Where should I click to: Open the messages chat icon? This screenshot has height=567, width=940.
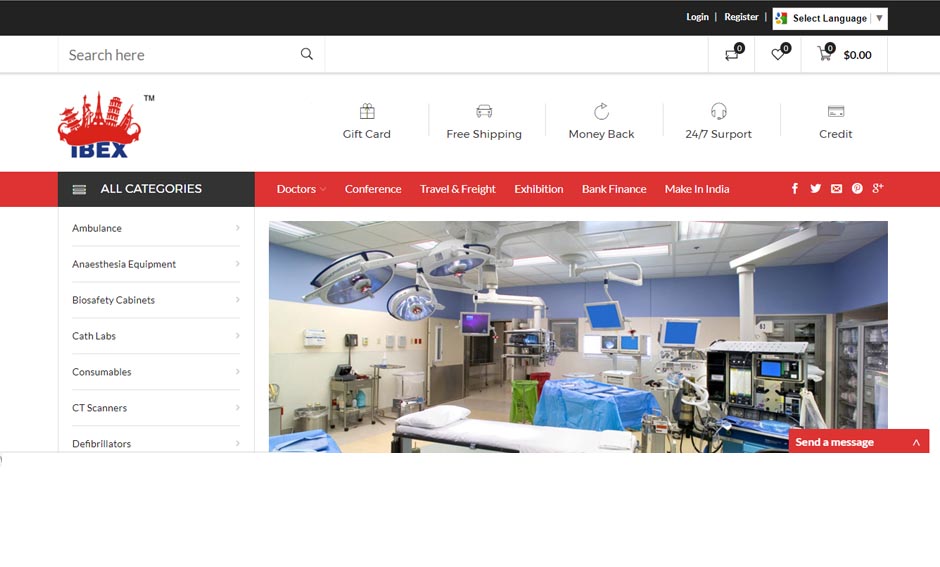[732, 55]
